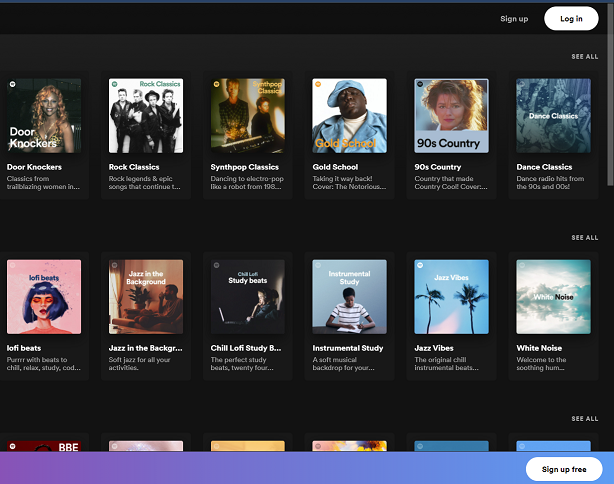This screenshot has width=614, height=484.
Task: Open the White Noise playlist cover
Action: pos(553,296)
